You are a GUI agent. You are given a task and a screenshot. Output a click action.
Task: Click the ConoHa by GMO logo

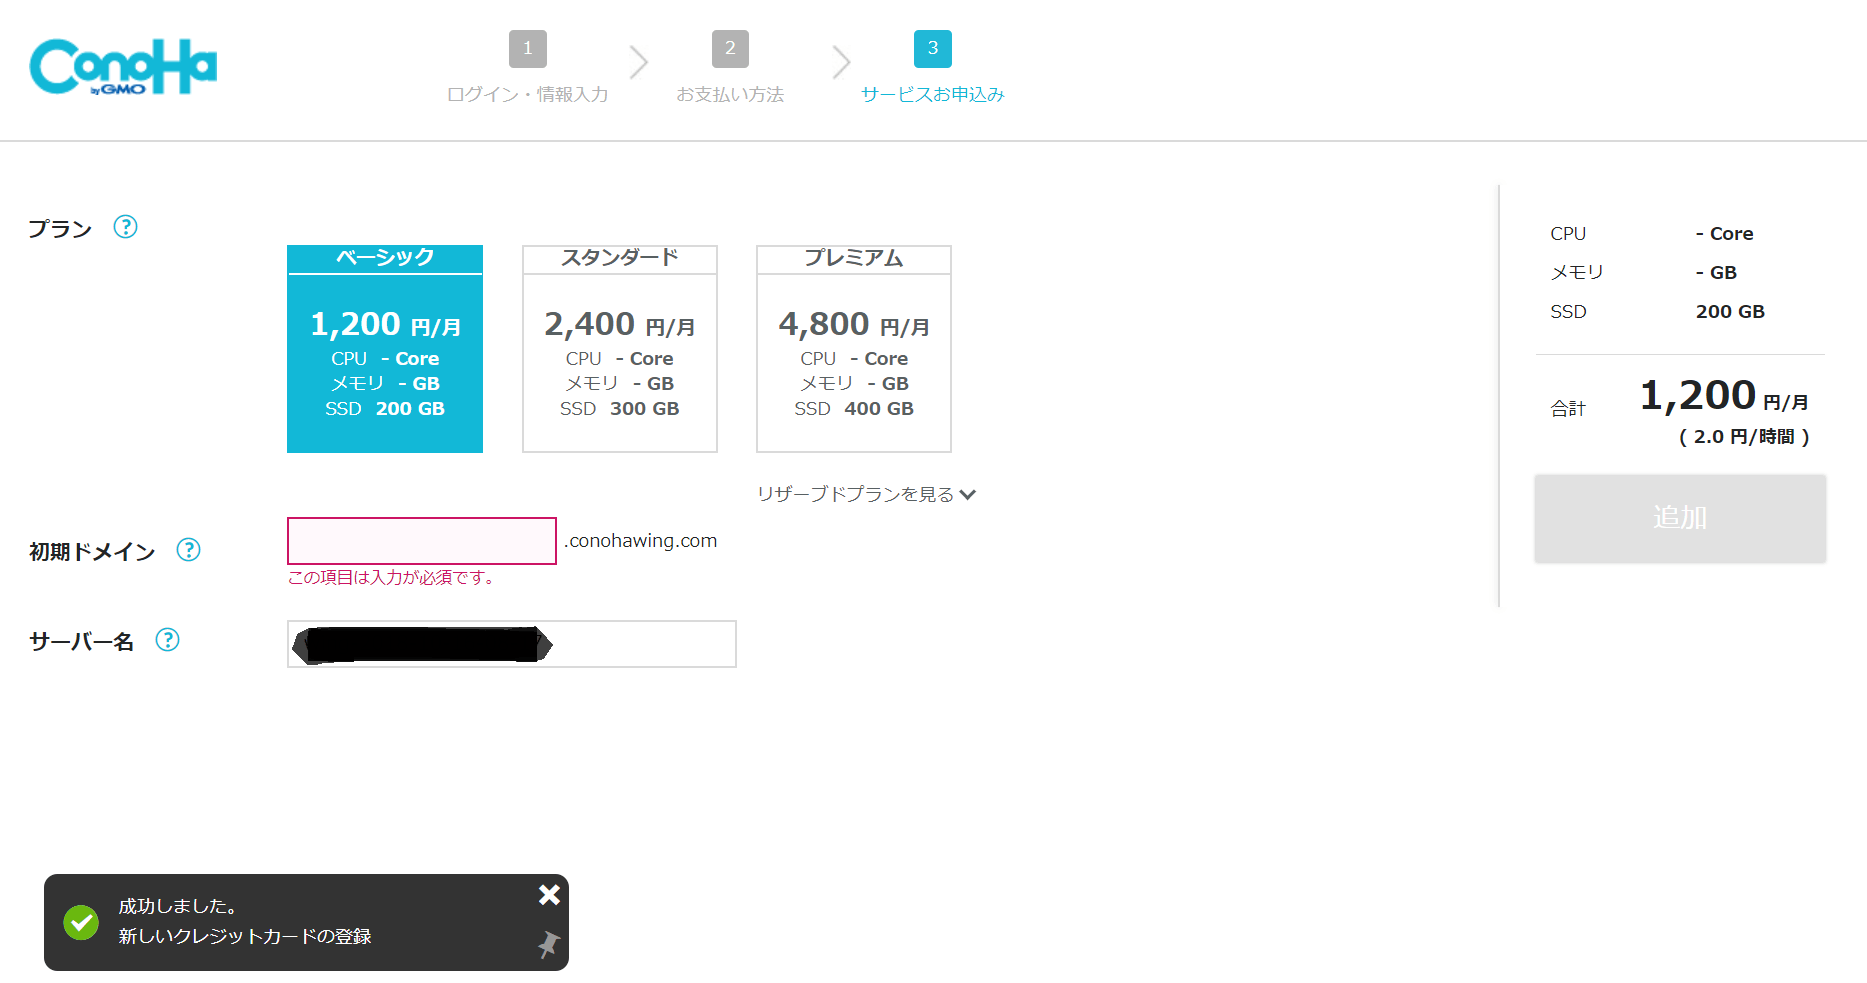(x=123, y=67)
